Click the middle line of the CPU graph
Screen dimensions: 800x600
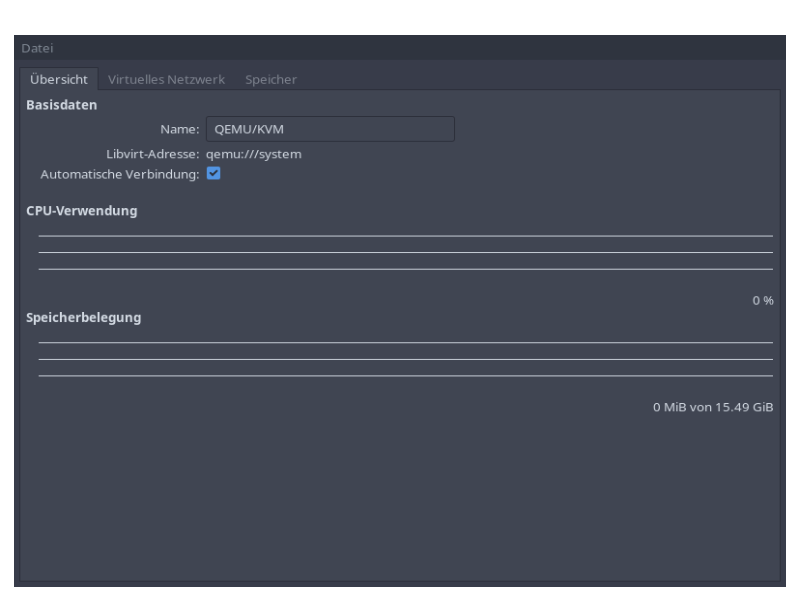(405, 252)
